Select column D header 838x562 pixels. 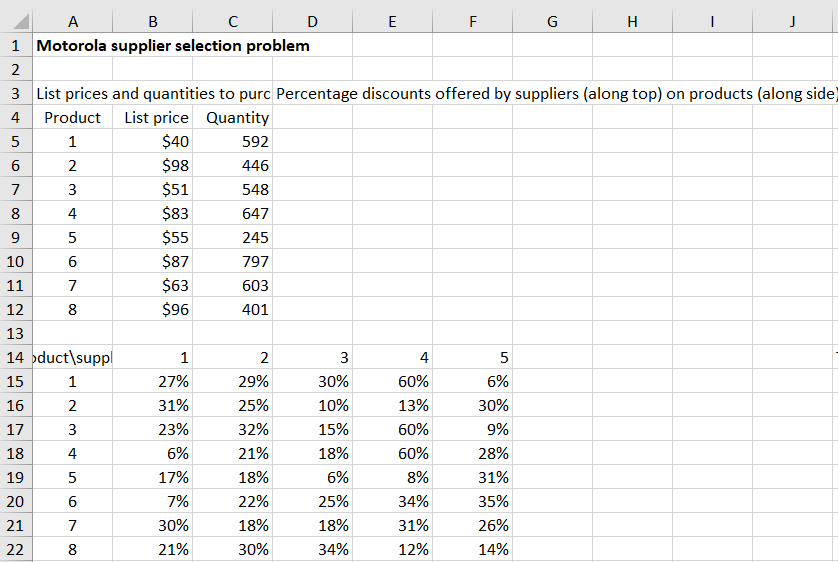point(313,22)
